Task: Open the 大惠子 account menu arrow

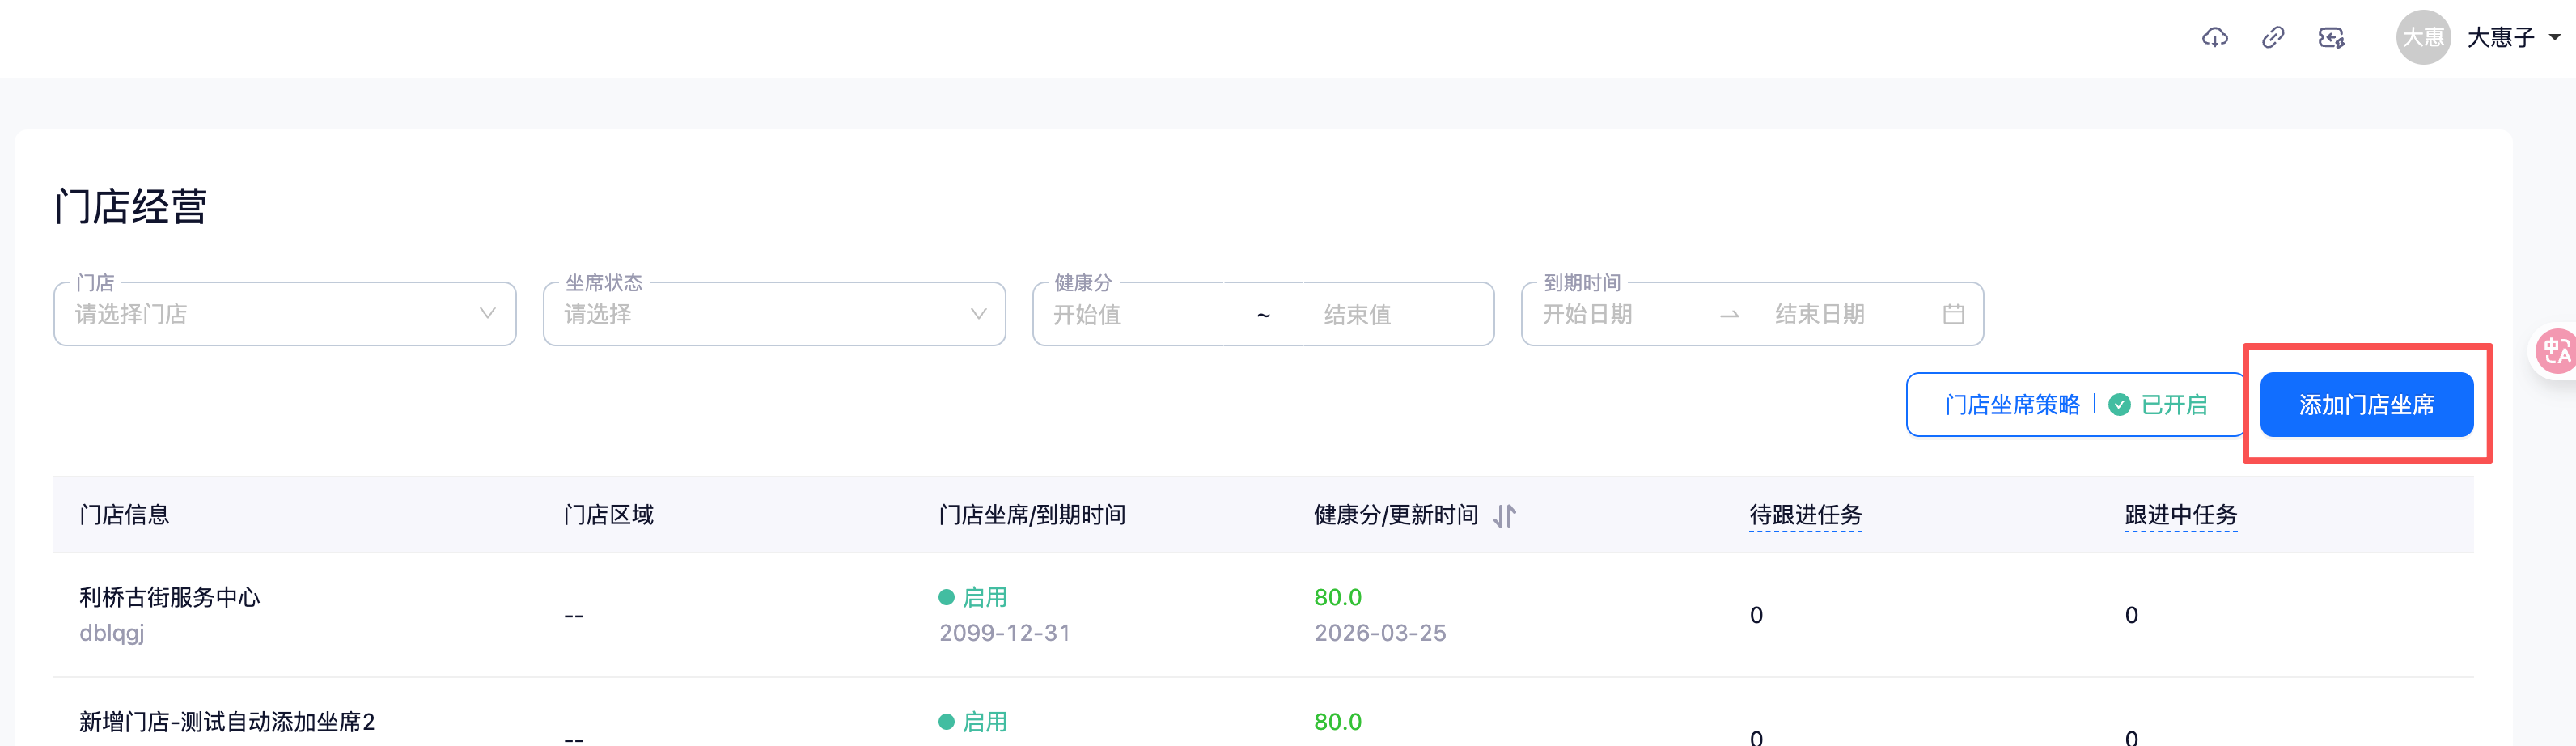Action: 2555,38
